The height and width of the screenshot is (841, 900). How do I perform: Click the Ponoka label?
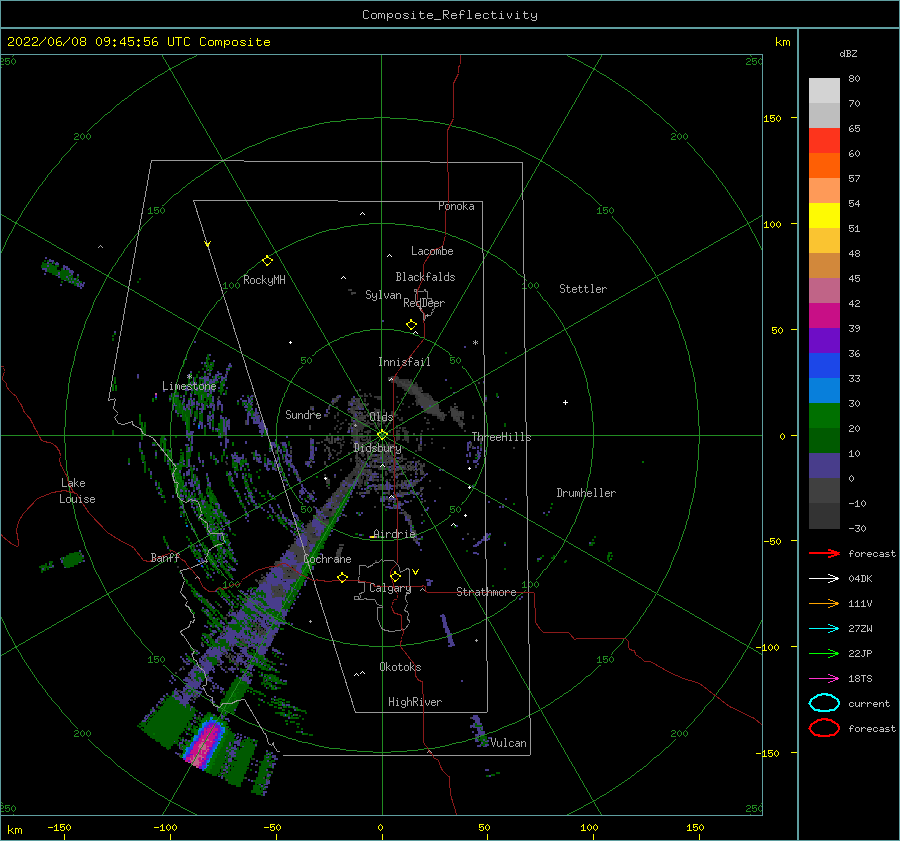pos(456,206)
